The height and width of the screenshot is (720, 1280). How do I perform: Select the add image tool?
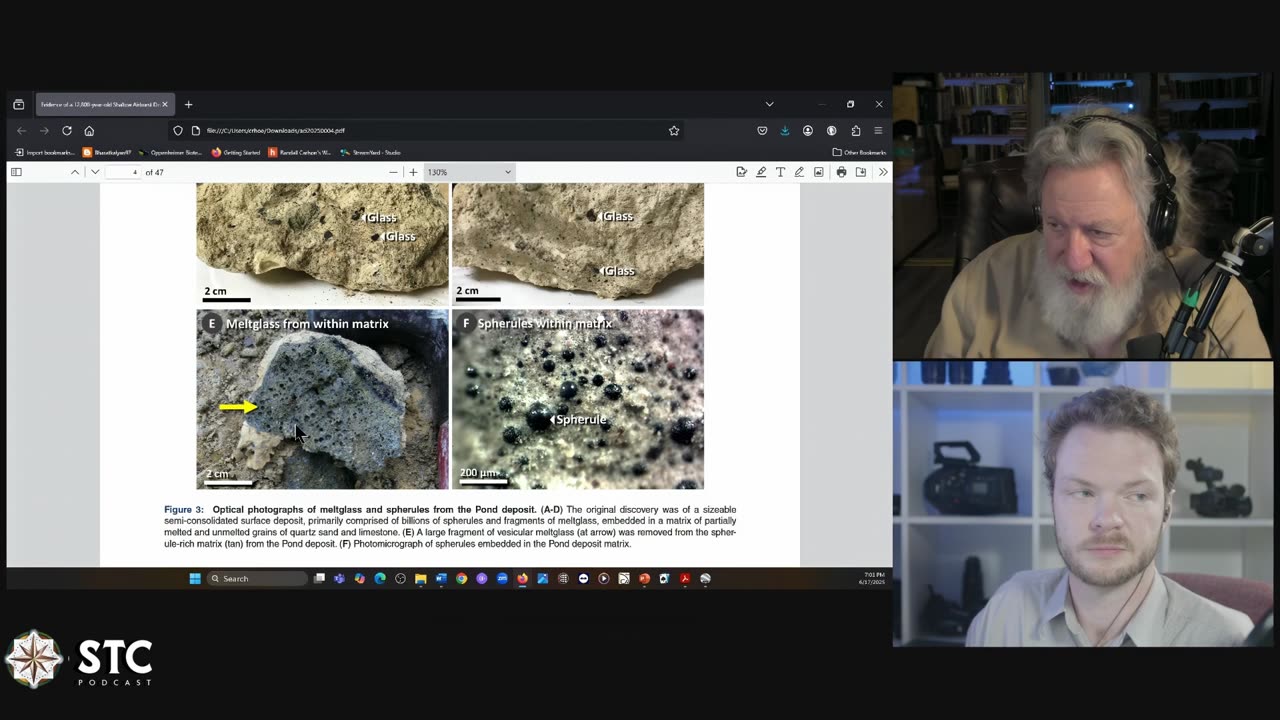pos(818,172)
